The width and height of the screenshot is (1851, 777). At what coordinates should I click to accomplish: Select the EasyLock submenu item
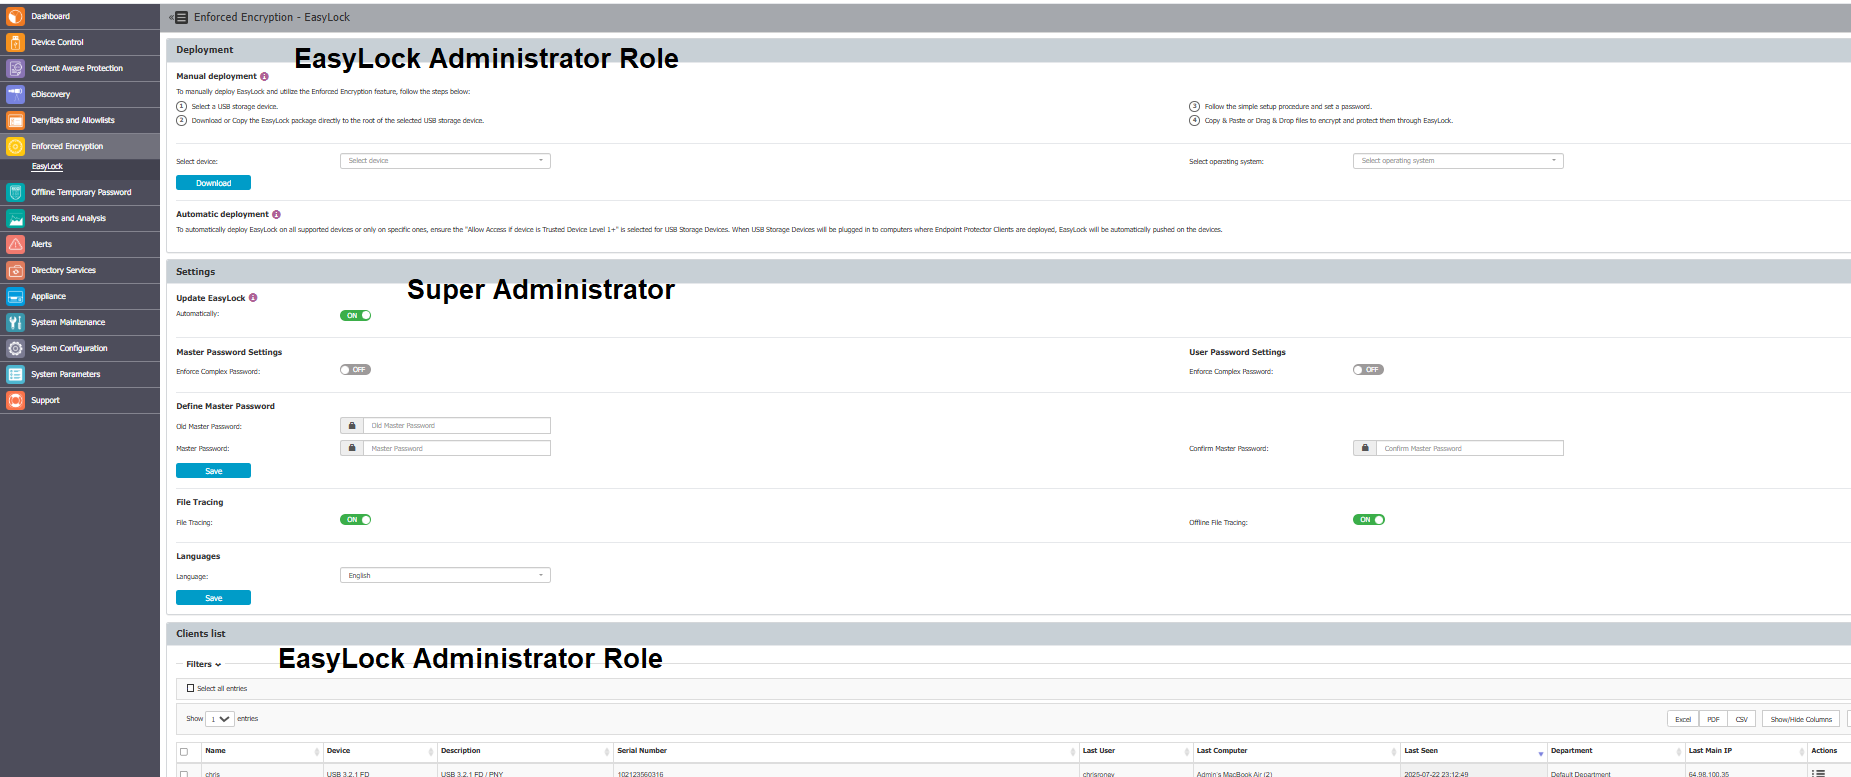(x=47, y=167)
